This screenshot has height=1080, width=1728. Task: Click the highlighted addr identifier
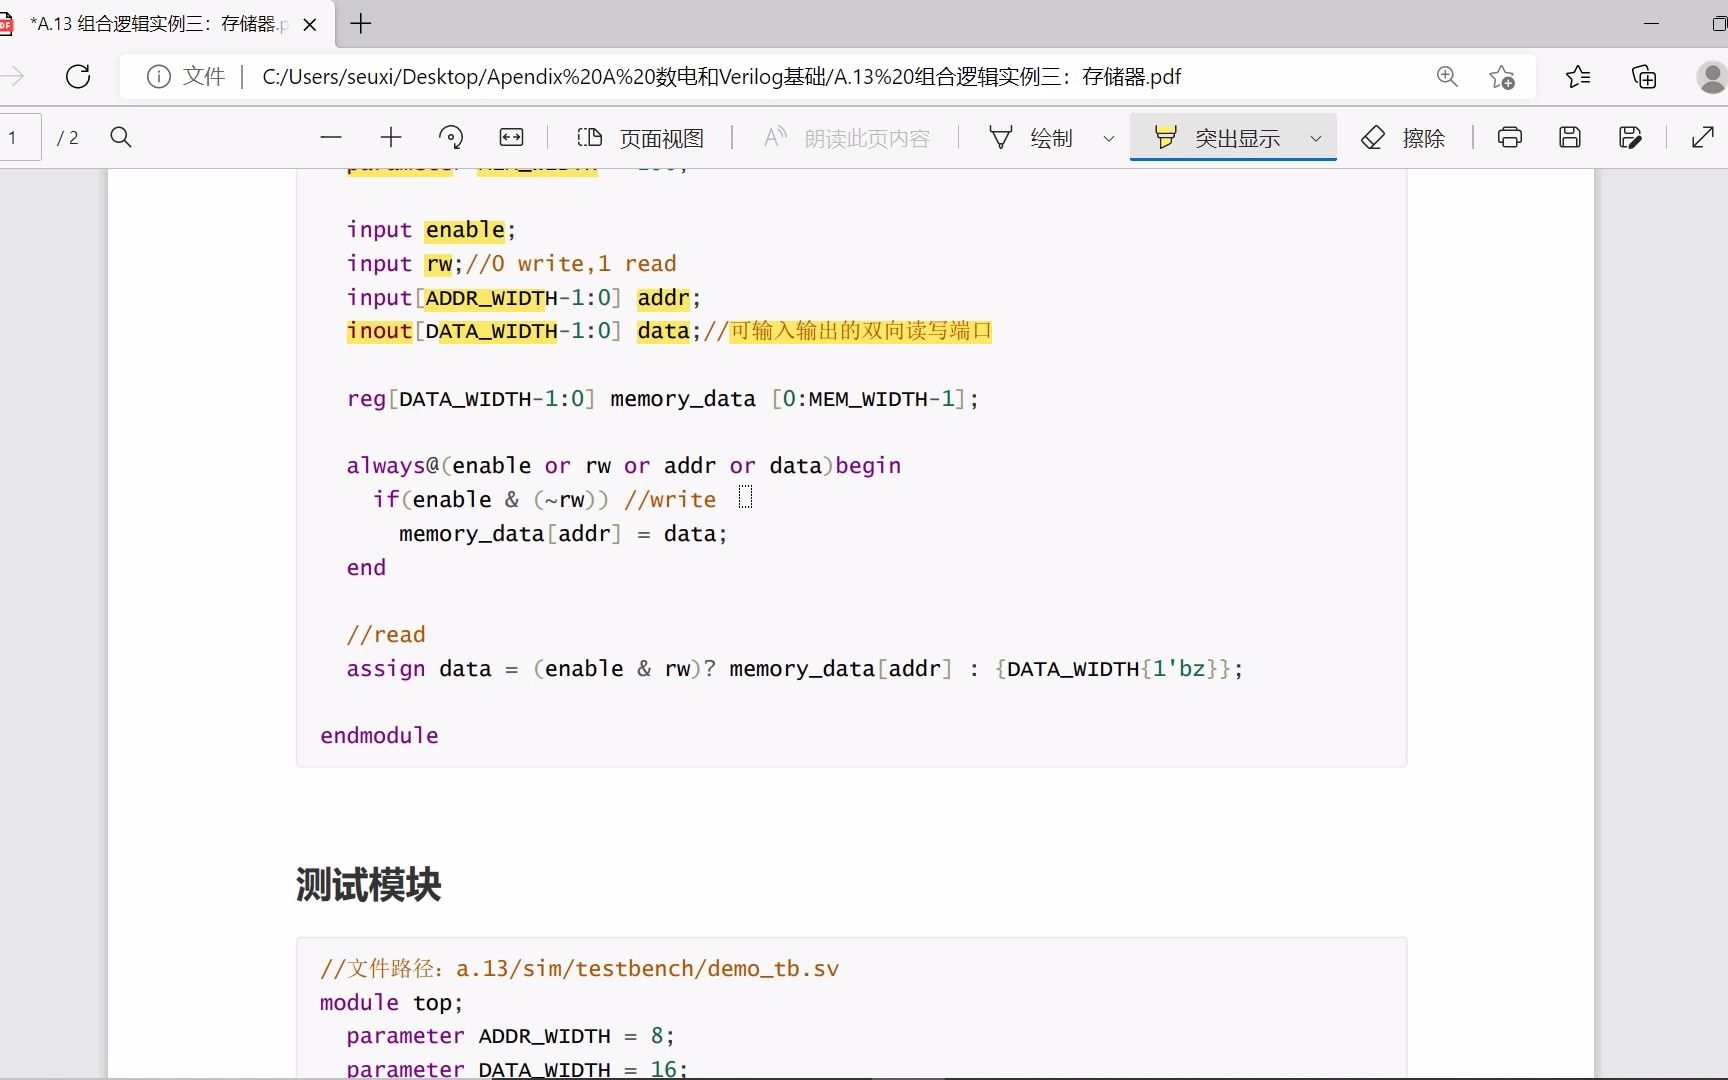tap(663, 298)
